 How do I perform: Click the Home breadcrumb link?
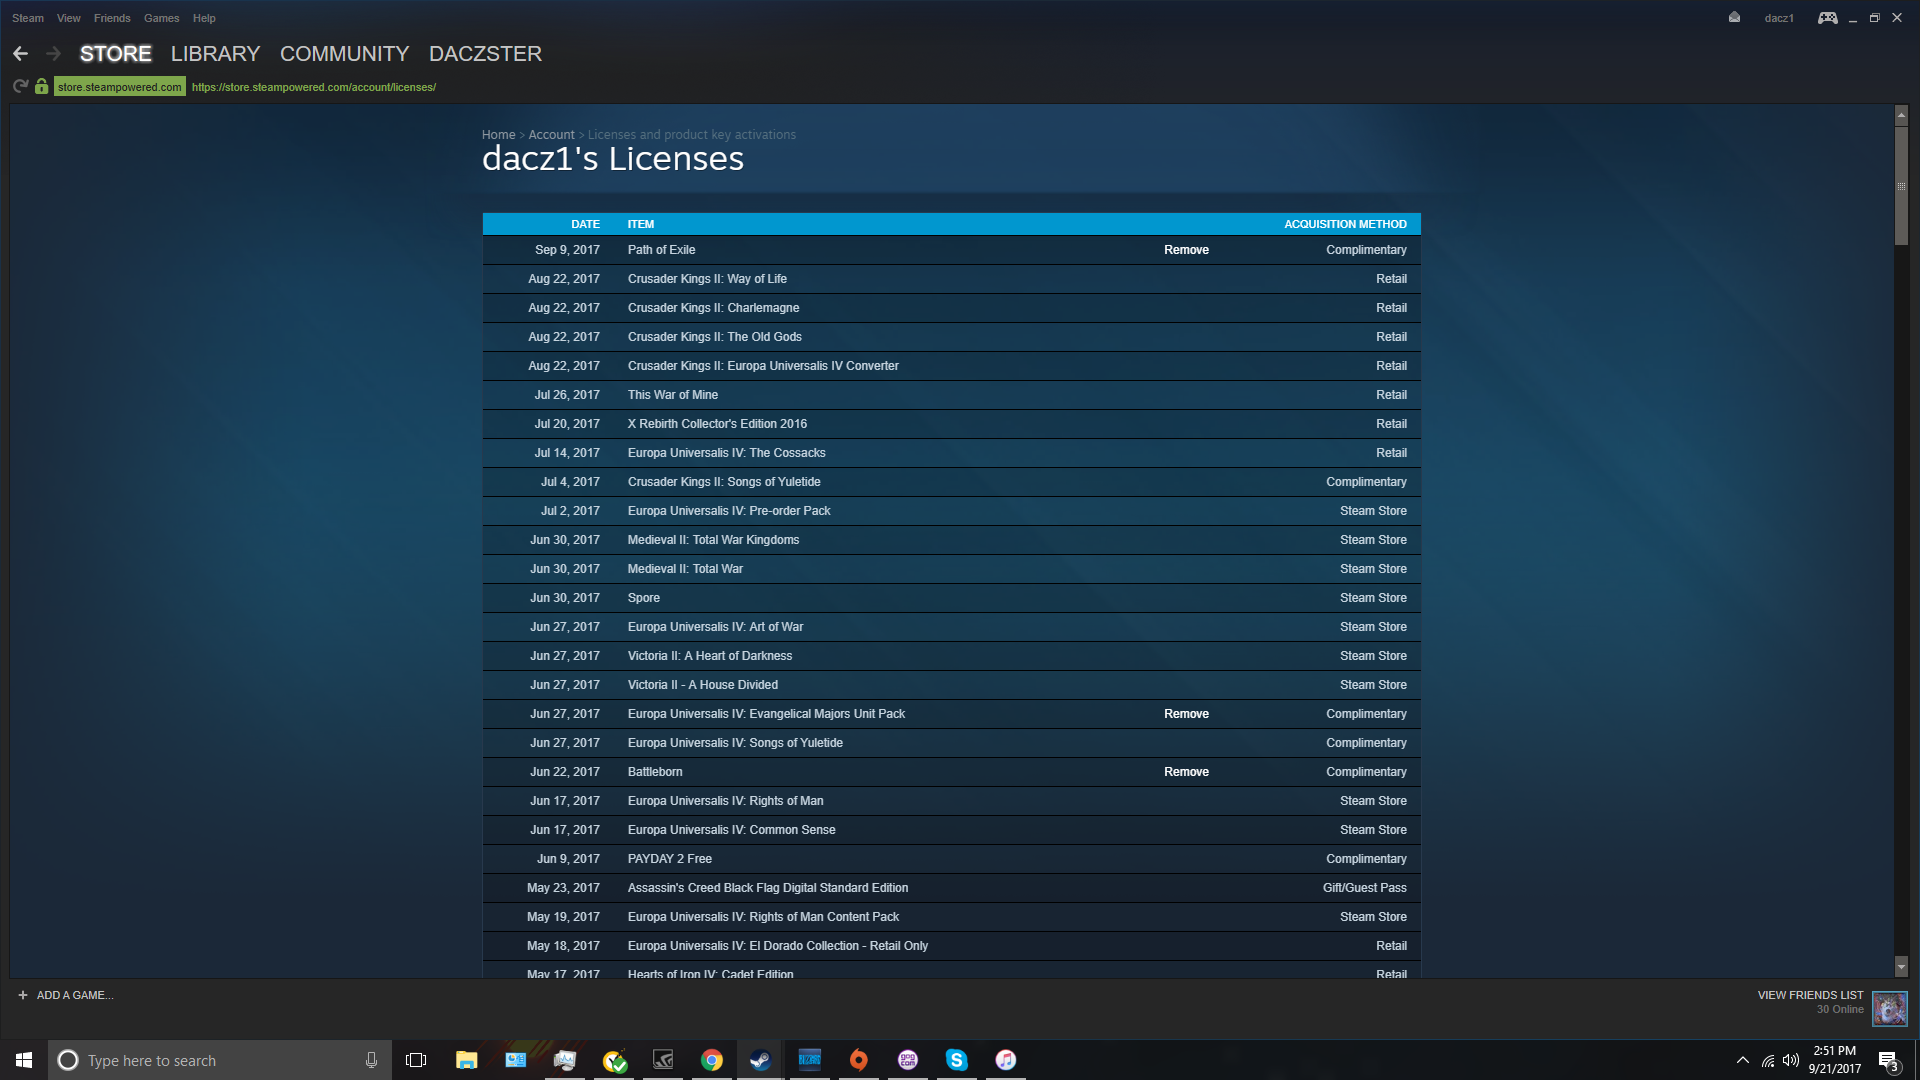coord(498,135)
